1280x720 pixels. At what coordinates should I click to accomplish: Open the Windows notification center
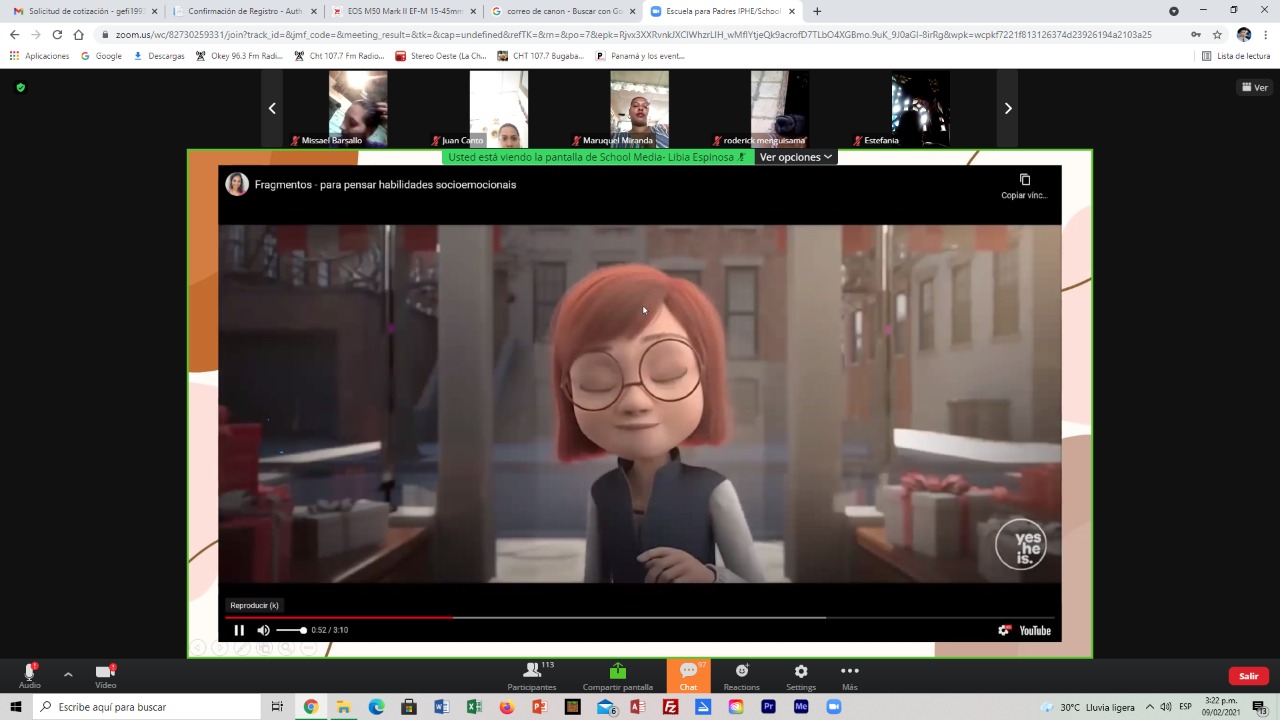(x=1260, y=707)
